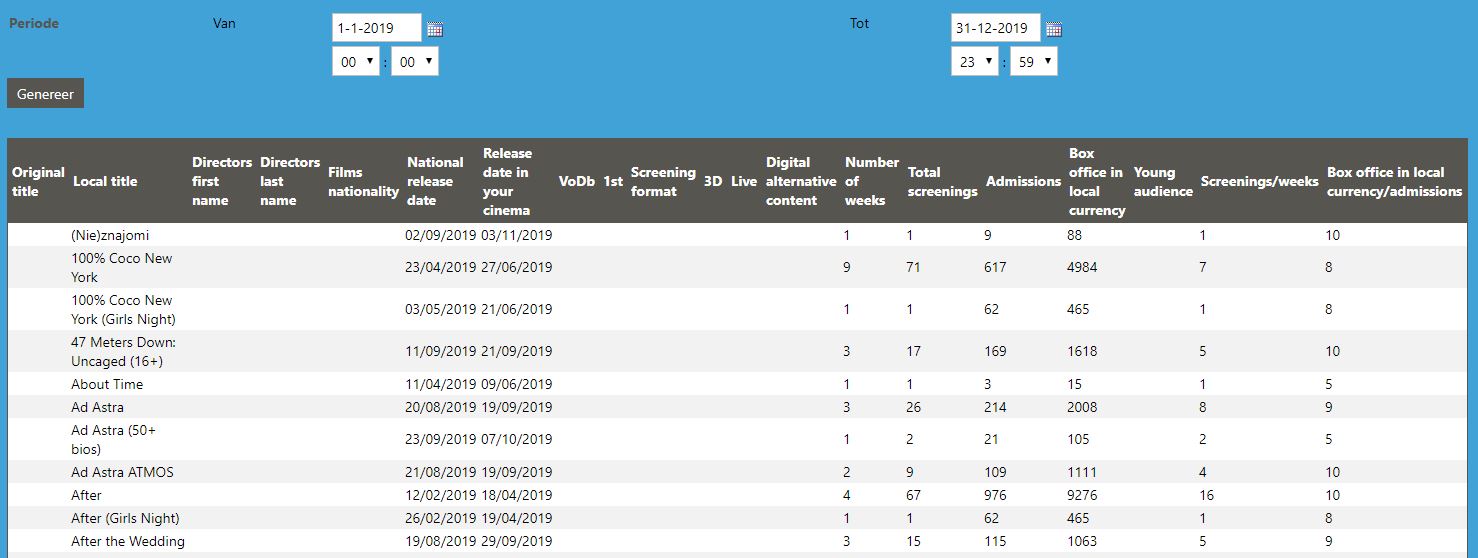
Task: Expand the Van start hour dropdown
Action: (356, 61)
